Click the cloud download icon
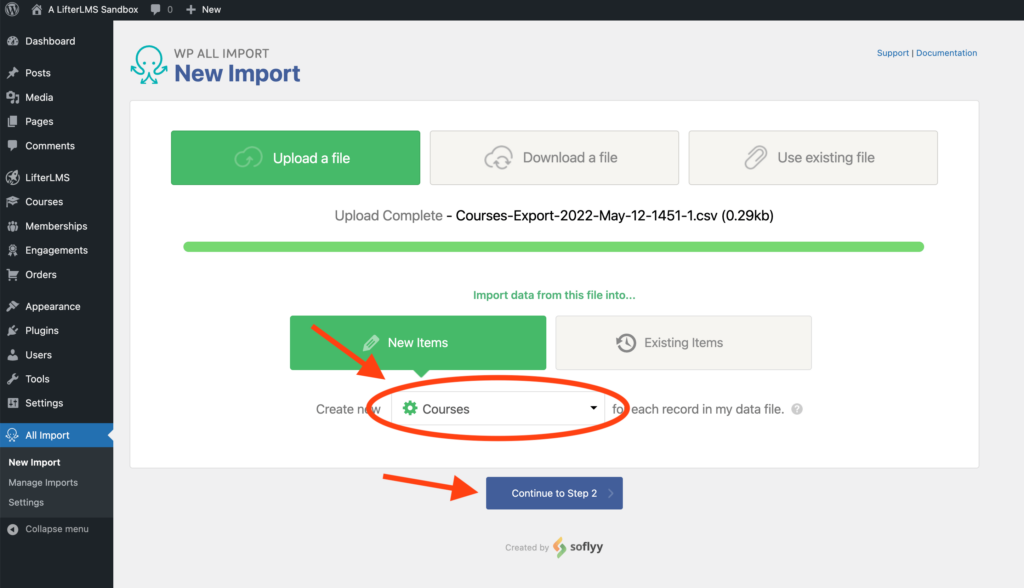The width and height of the screenshot is (1024, 588). pos(498,157)
